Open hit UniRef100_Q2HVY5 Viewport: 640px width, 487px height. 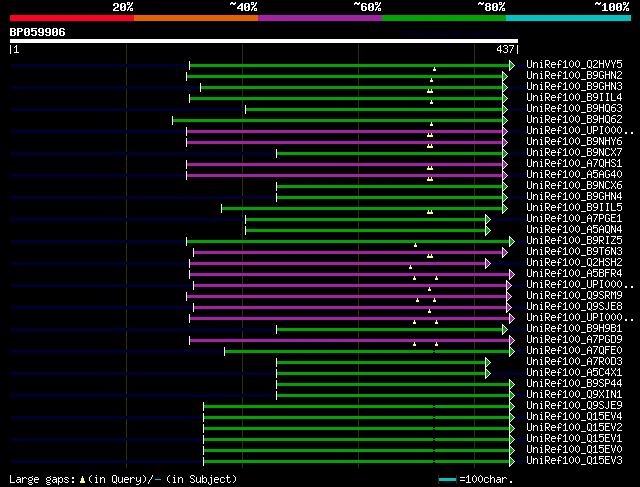coord(574,64)
